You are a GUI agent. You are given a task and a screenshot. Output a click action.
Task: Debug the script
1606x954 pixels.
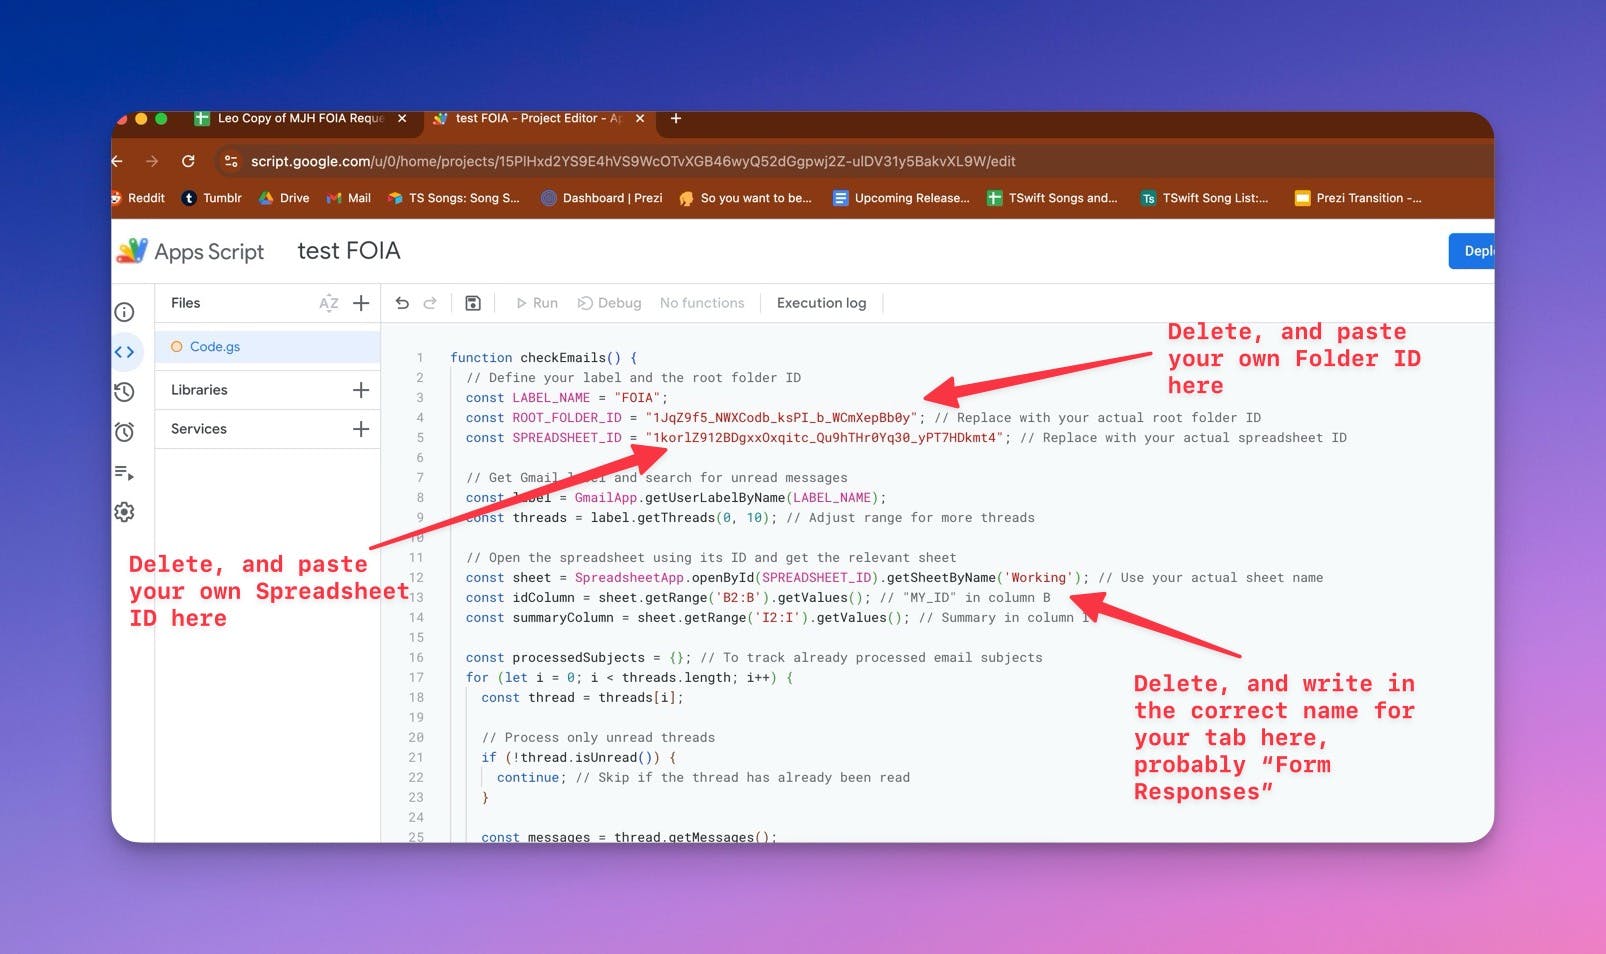[x=610, y=303]
